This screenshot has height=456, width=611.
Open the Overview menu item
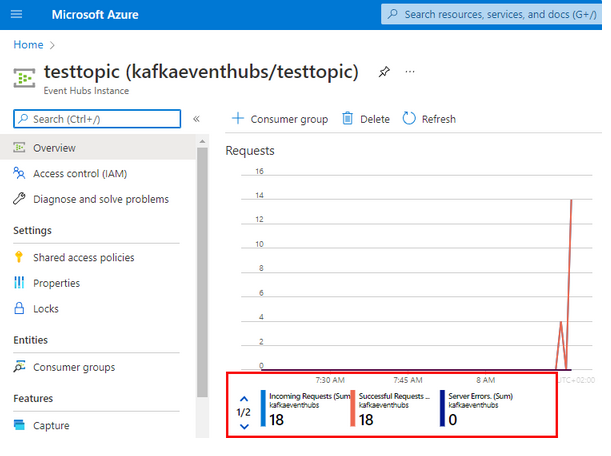pos(98,148)
